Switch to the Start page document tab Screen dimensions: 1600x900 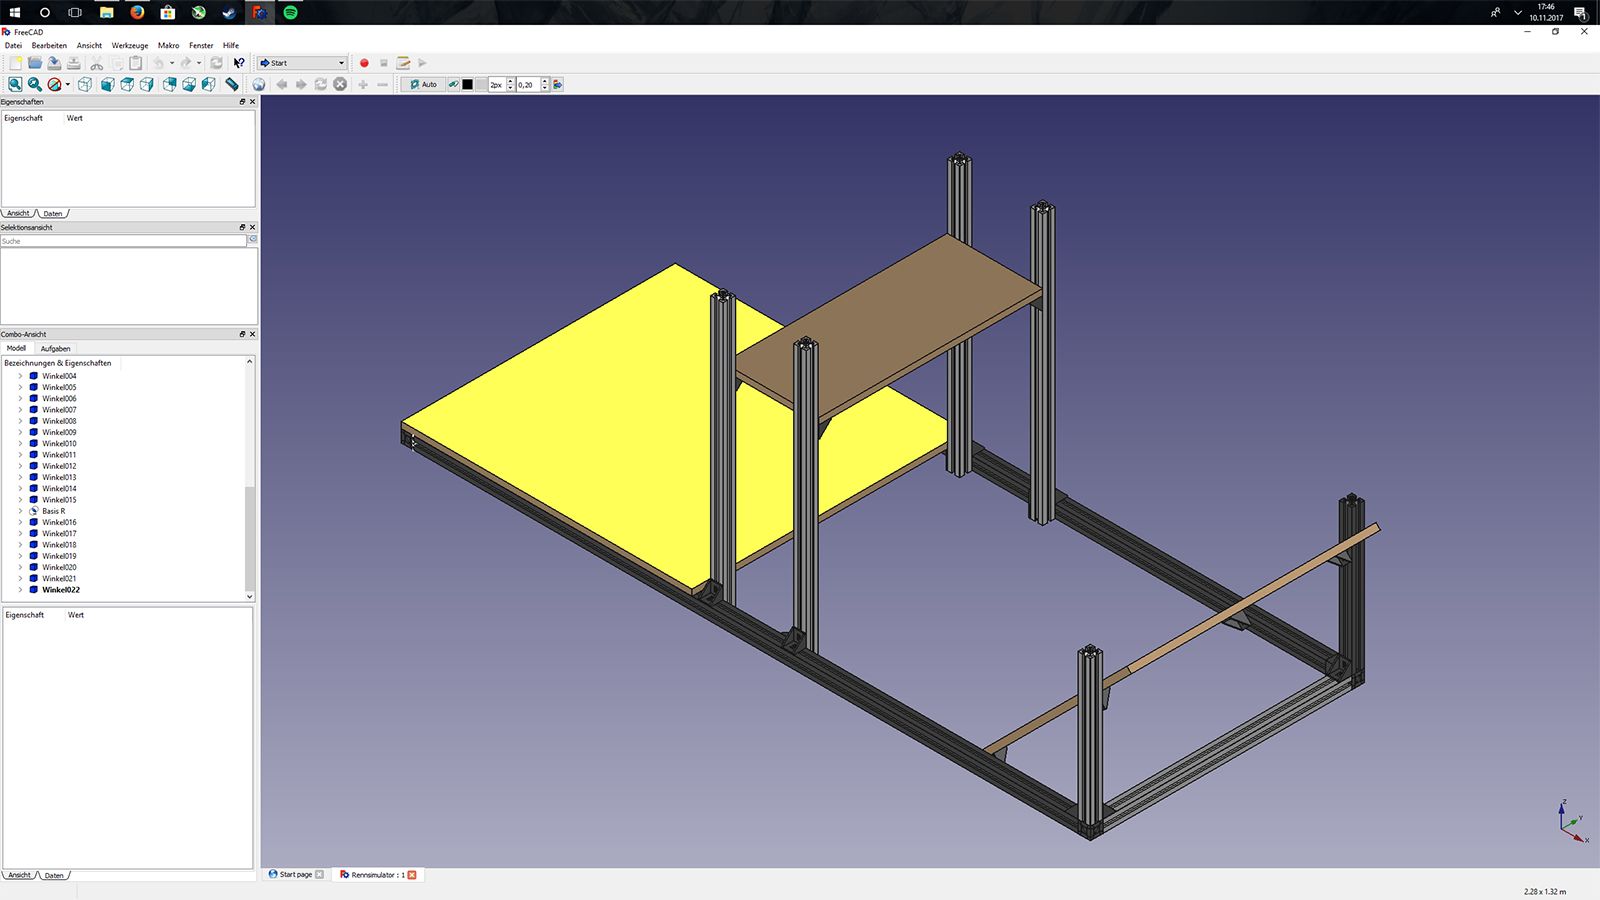click(x=296, y=874)
